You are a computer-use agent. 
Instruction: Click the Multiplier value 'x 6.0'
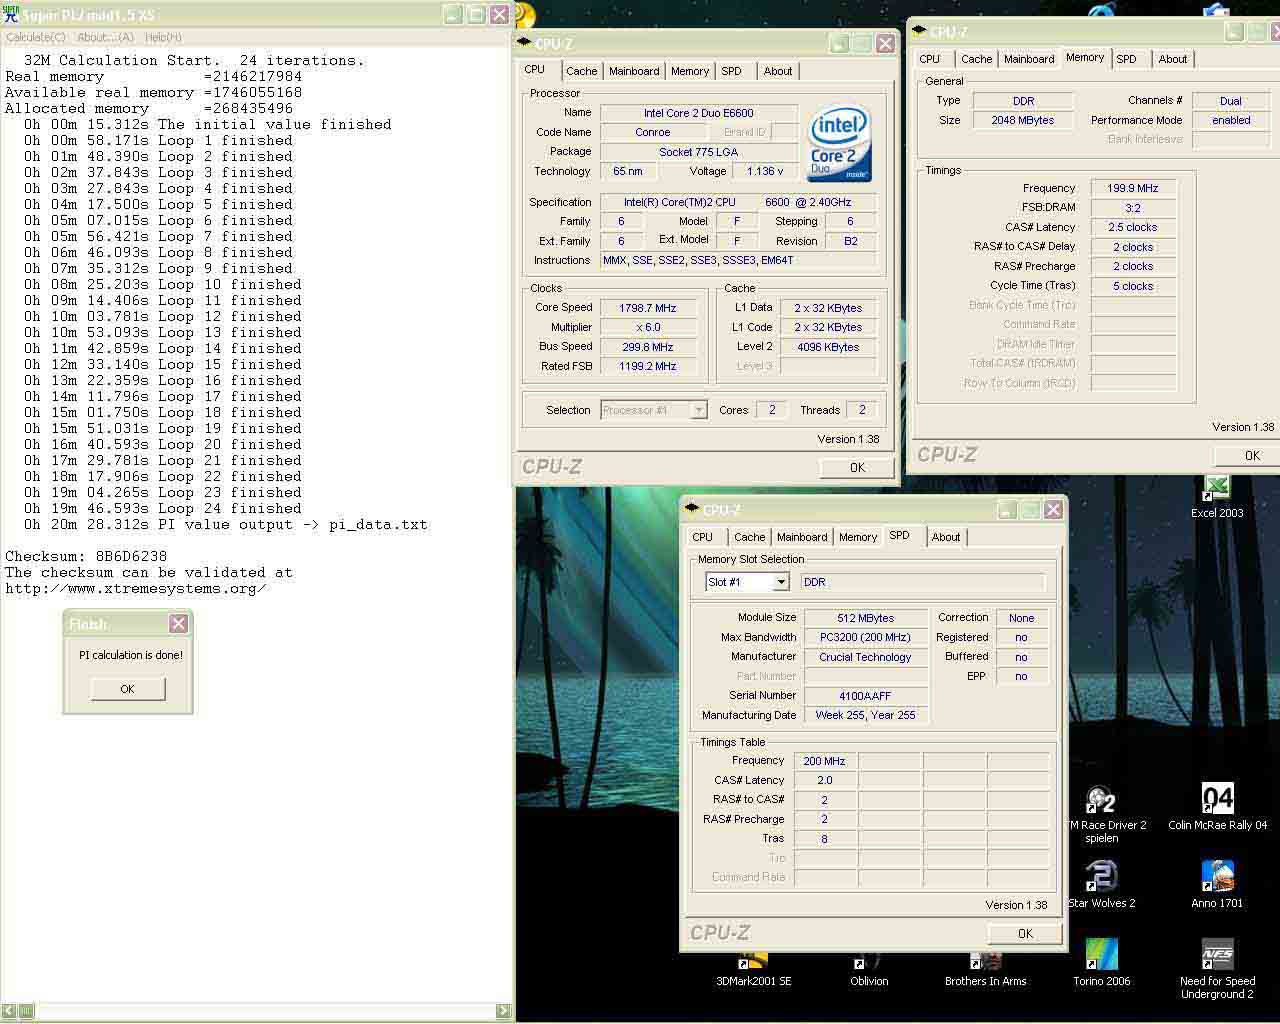648,327
